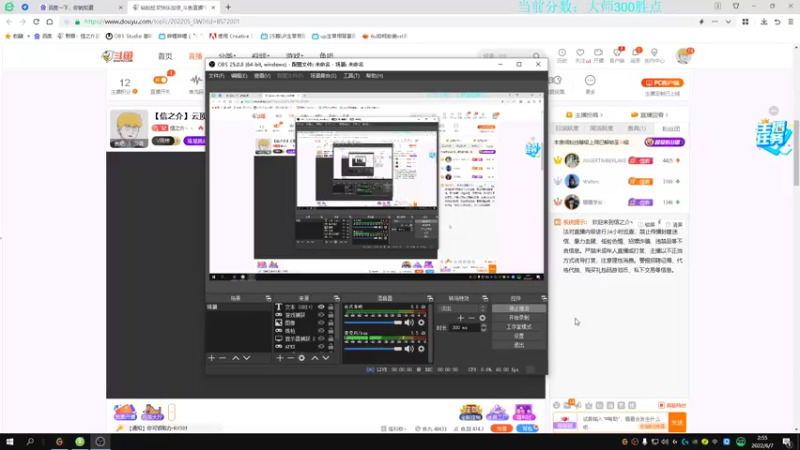Toggle lock on APEX source

point(331,346)
